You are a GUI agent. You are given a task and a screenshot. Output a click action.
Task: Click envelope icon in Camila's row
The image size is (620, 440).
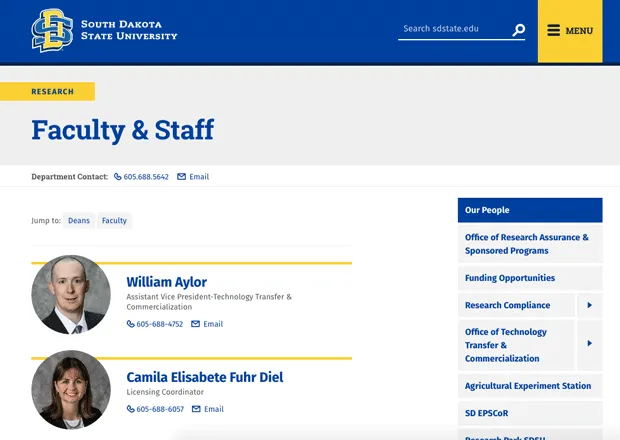click(x=196, y=409)
